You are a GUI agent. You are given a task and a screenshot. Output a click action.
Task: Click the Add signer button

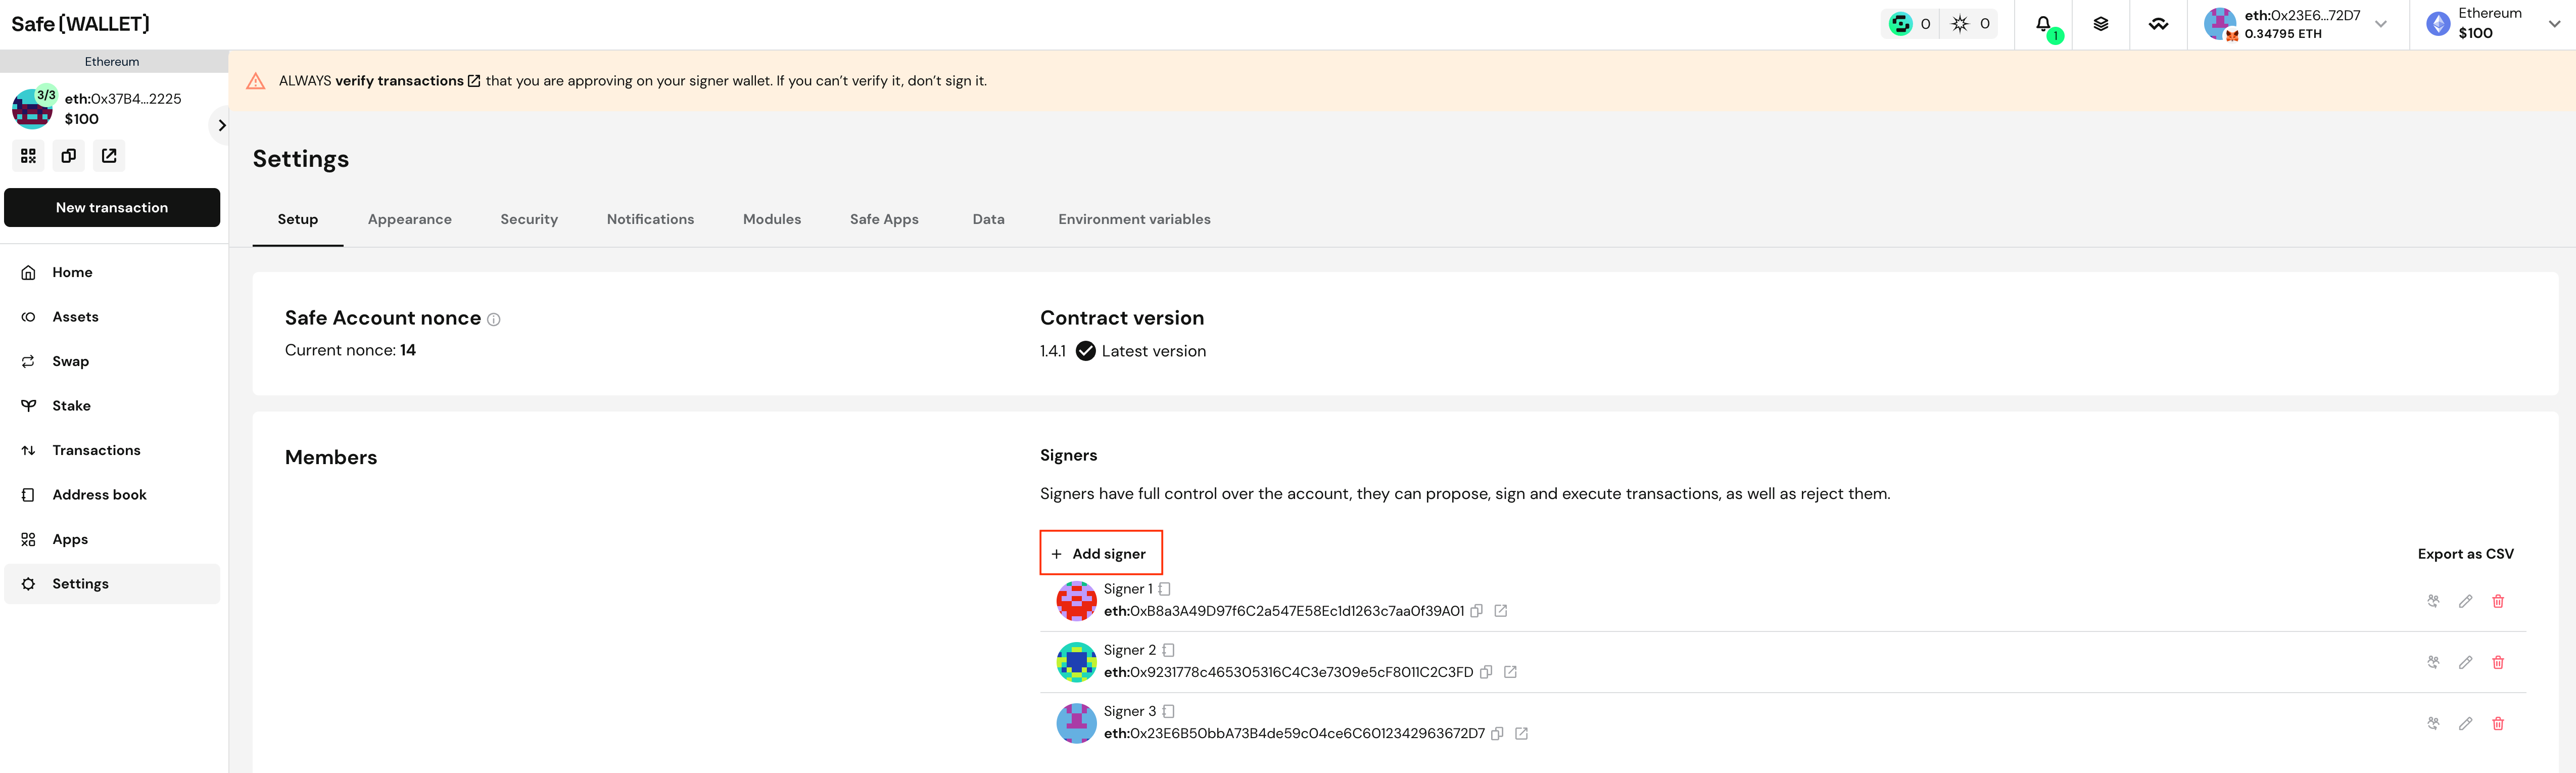(1100, 553)
